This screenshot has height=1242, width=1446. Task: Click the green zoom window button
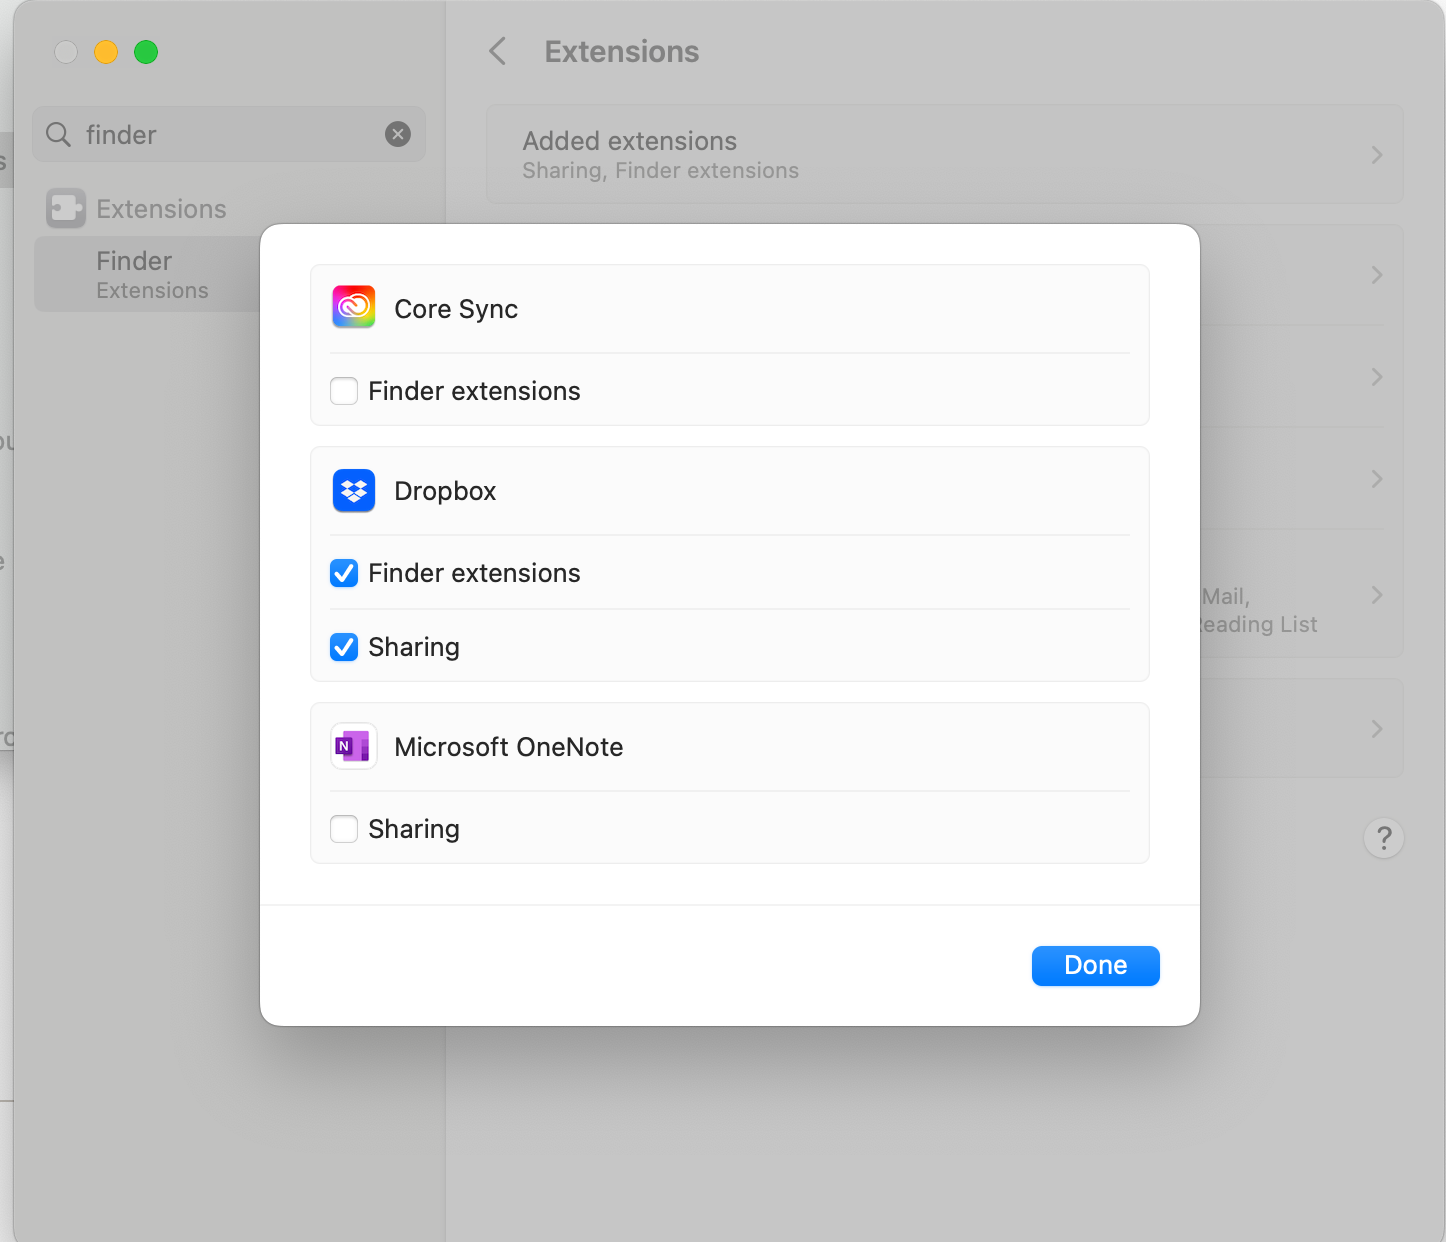click(x=146, y=52)
